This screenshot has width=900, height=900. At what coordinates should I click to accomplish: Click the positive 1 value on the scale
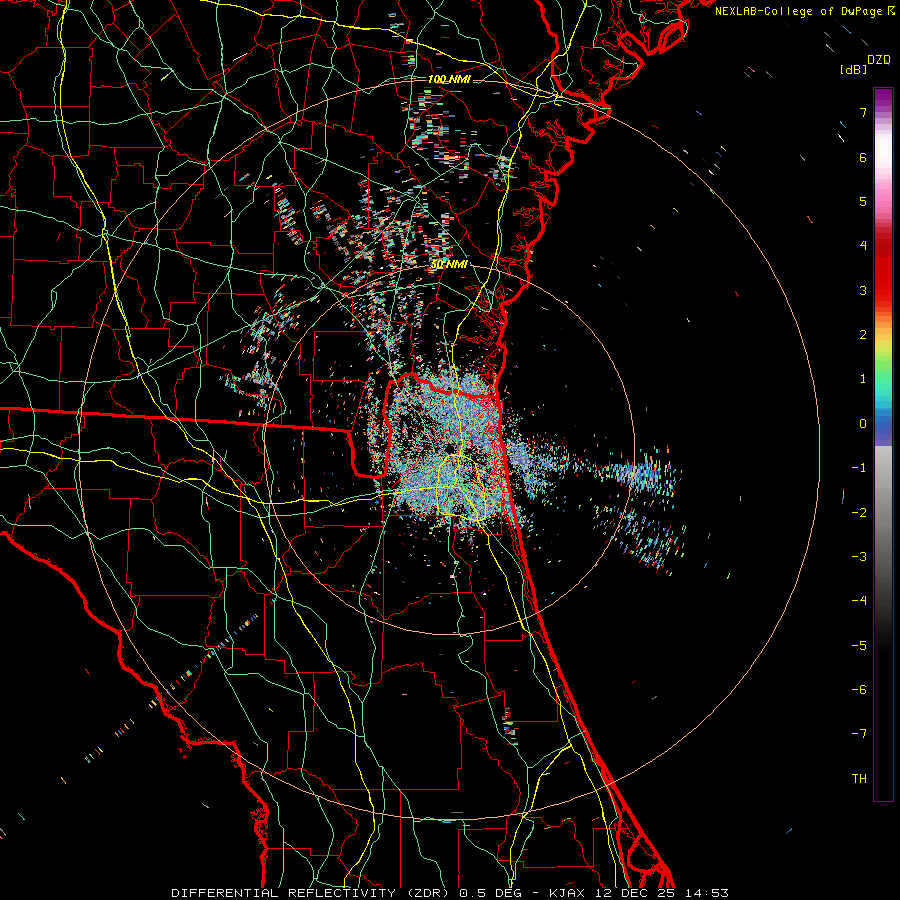pyautogui.click(x=863, y=379)
